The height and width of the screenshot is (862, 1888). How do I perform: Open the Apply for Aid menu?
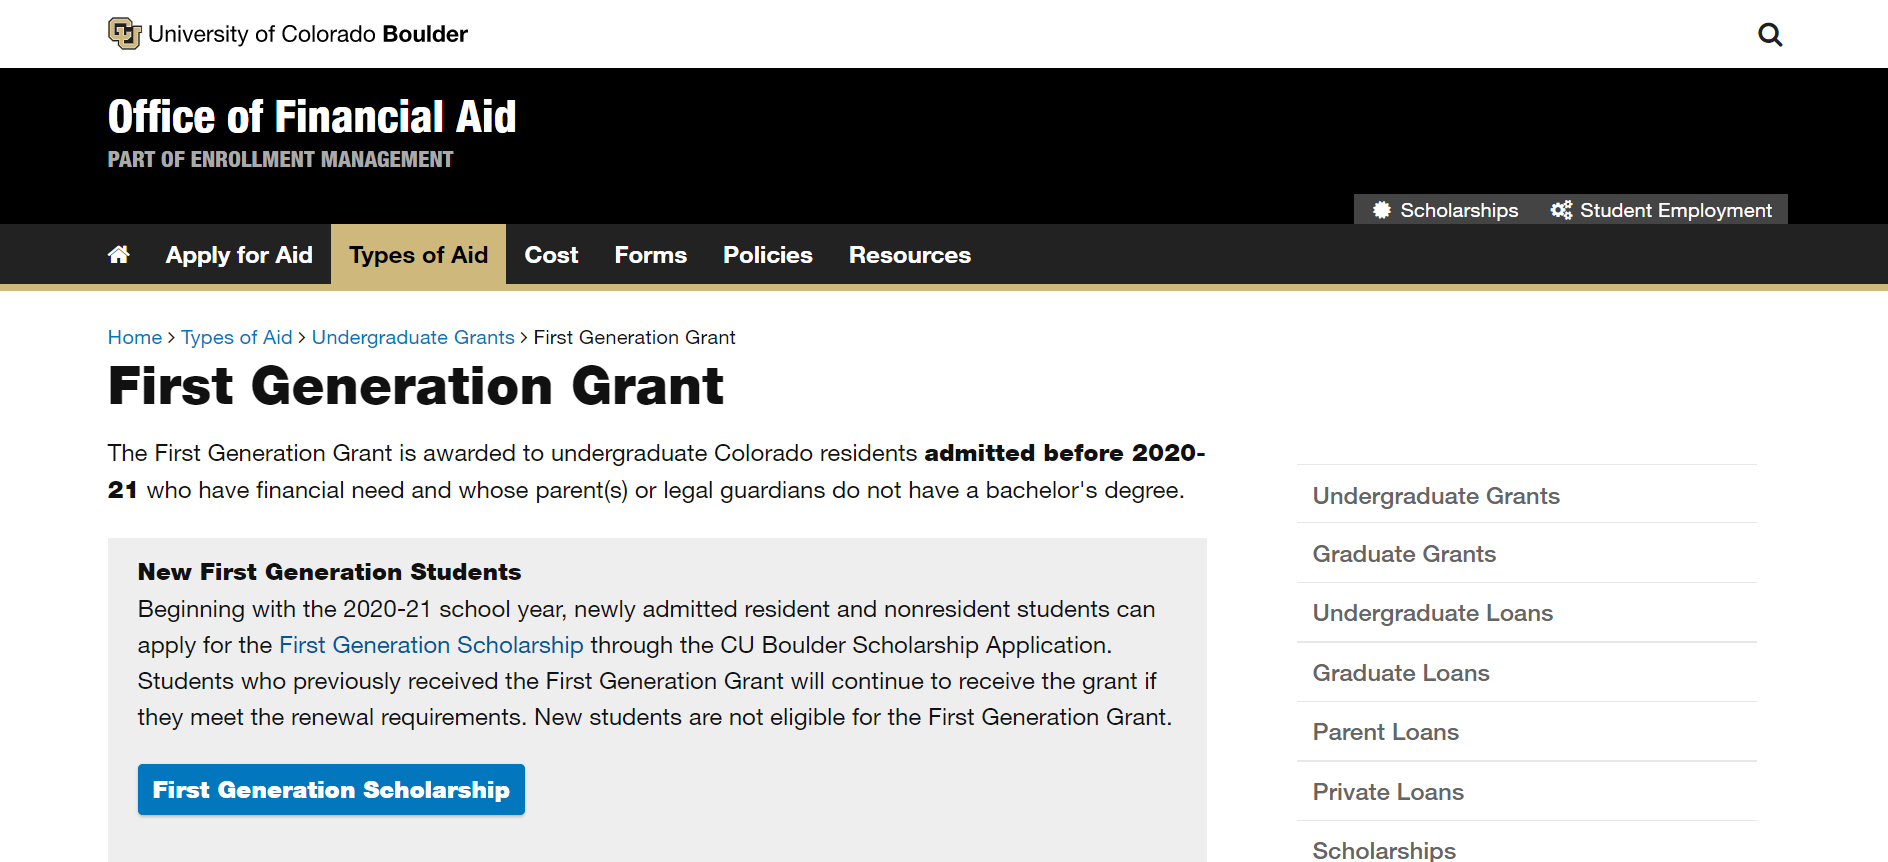(239, 255)
